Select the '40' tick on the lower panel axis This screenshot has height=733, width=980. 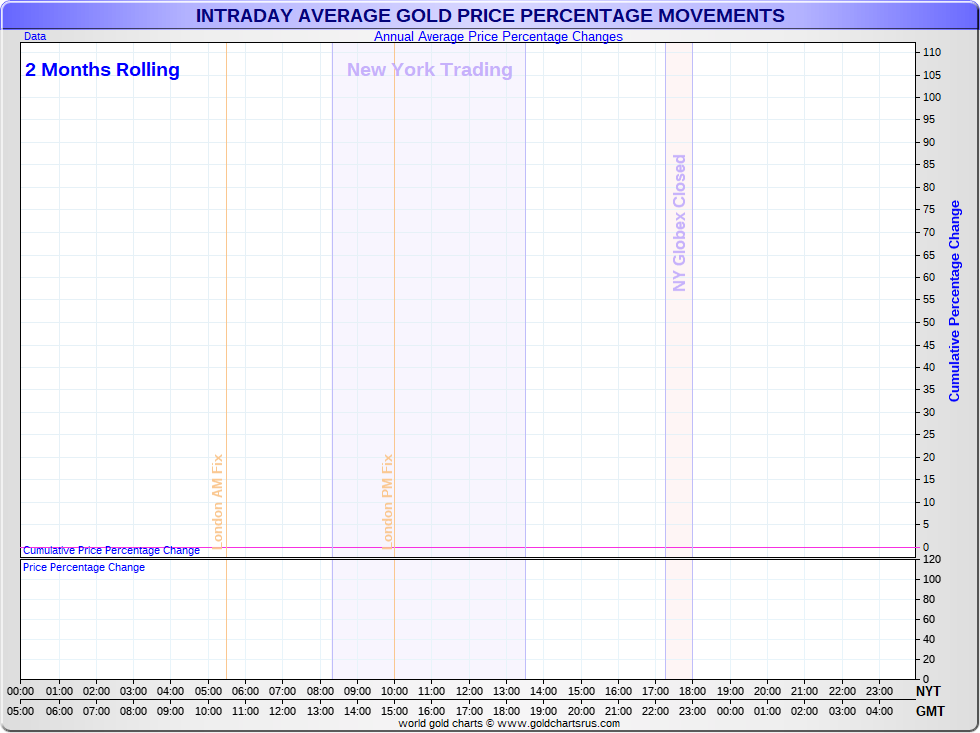pos(929,639)
